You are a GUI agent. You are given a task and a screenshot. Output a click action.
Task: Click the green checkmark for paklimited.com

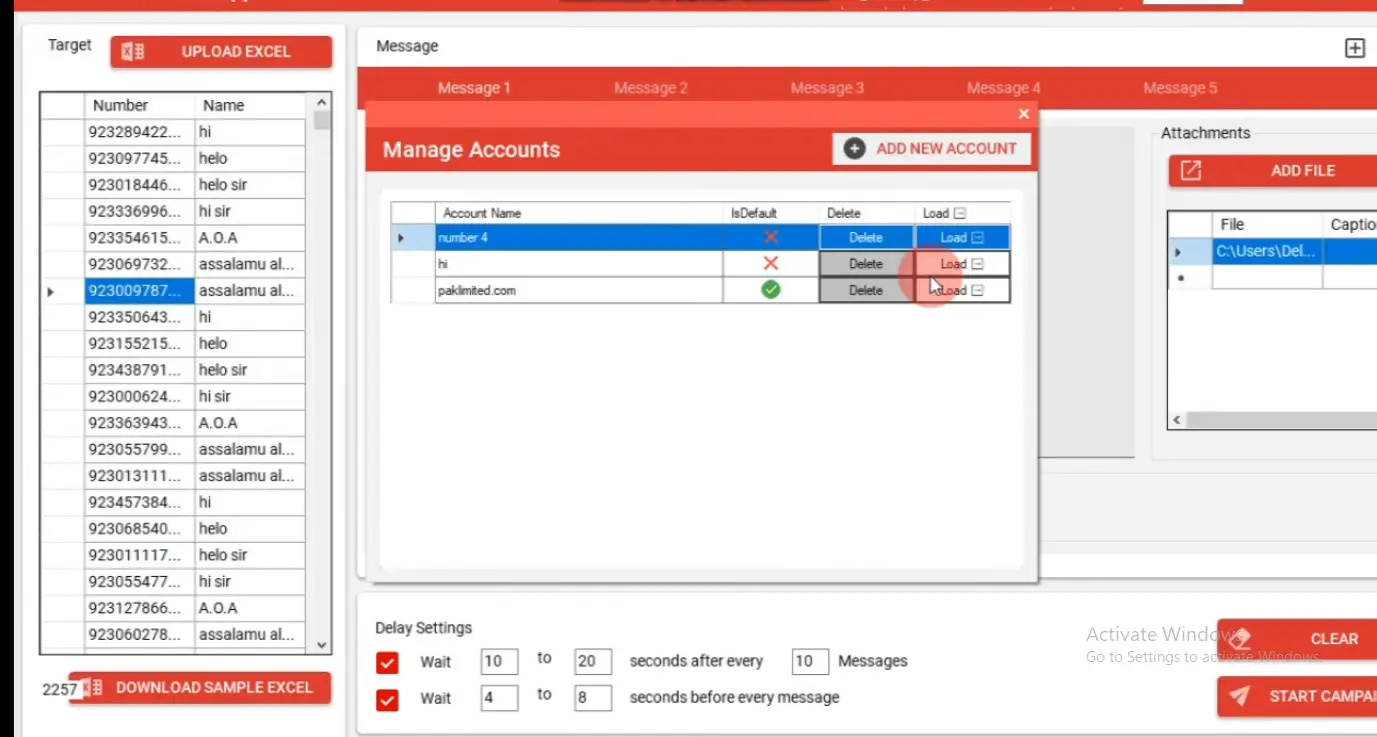pos(770,290)
